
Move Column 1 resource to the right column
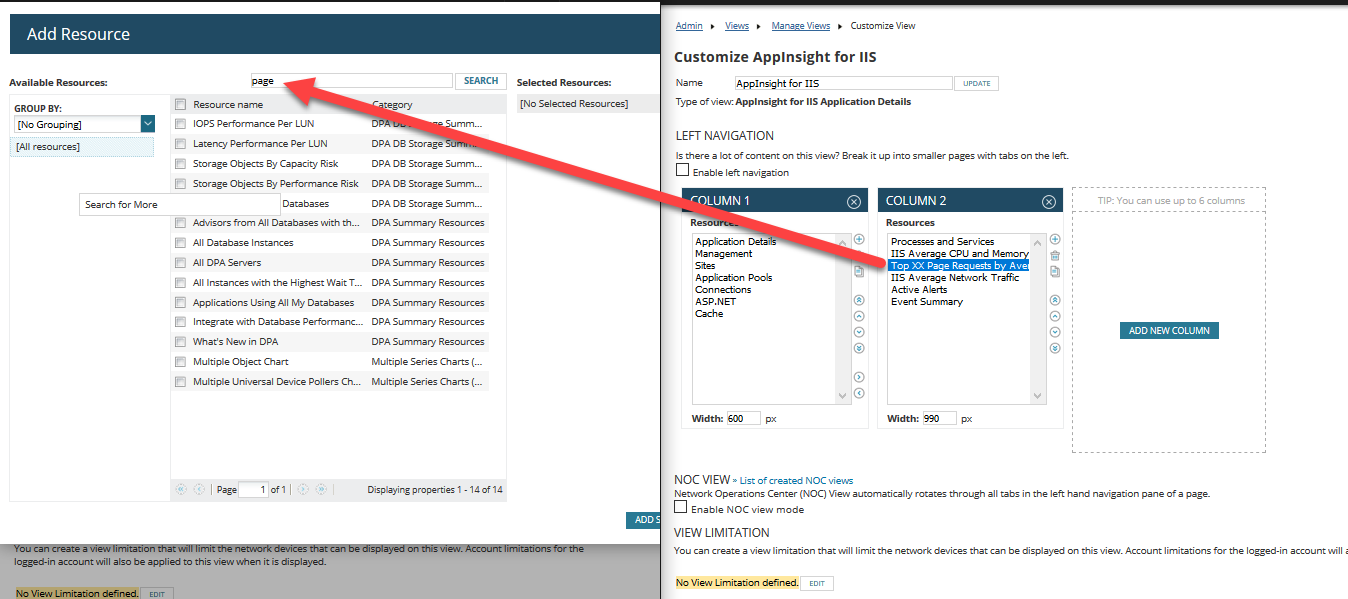[859, 377]
